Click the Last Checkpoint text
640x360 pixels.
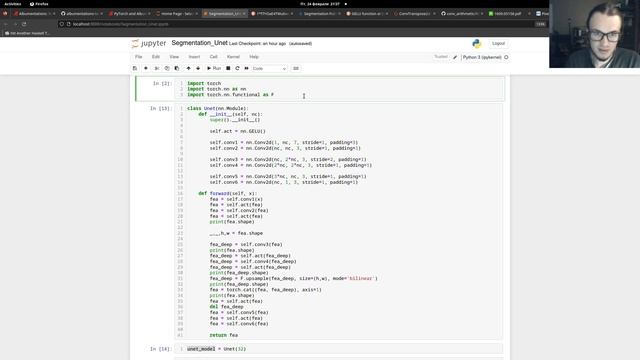[257, 43]
